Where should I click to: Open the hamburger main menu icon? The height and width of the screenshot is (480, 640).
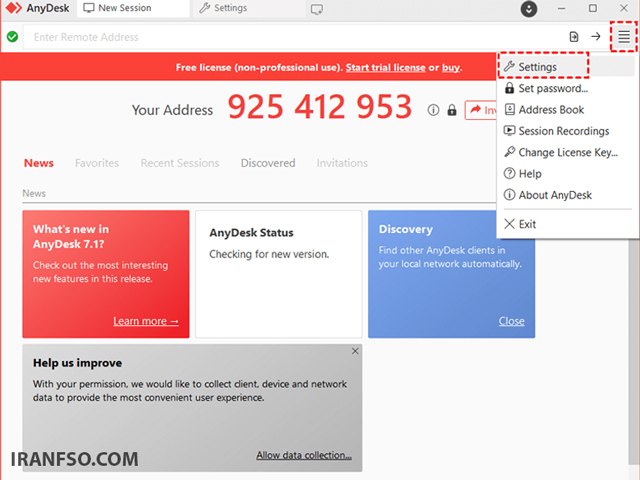[624, 37]
